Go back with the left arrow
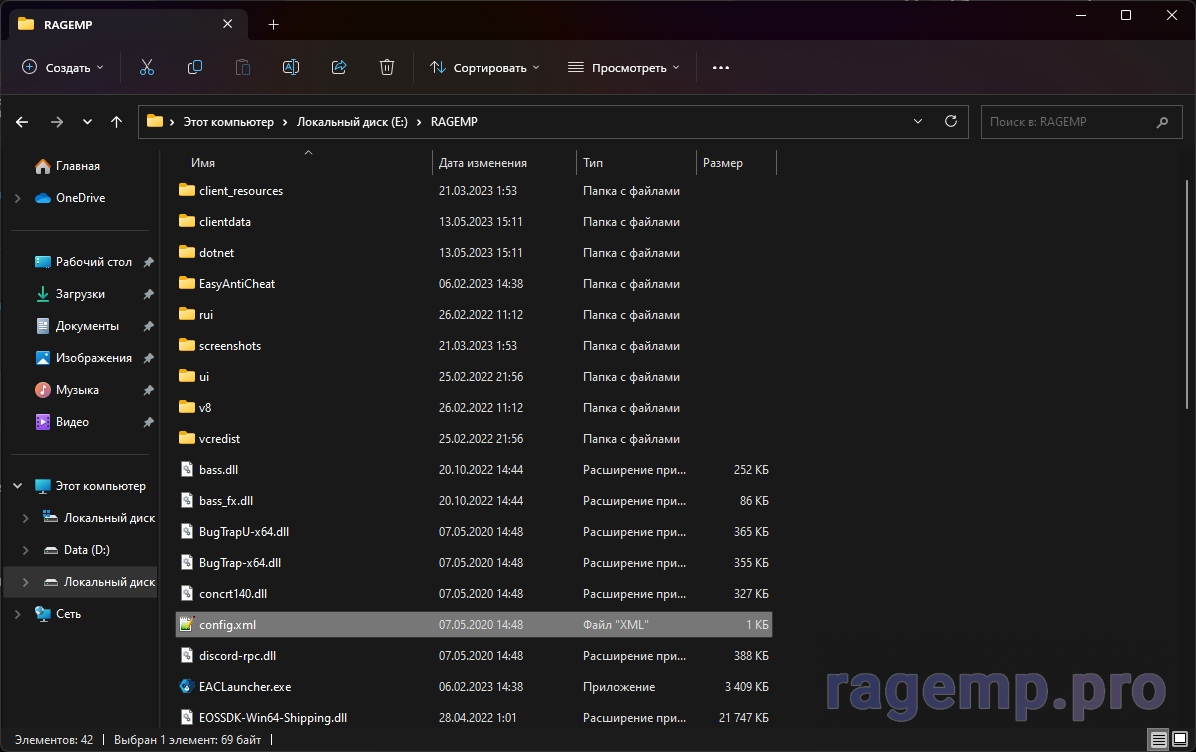Viewport: 1196px width, 752px height. pos(22,122)
